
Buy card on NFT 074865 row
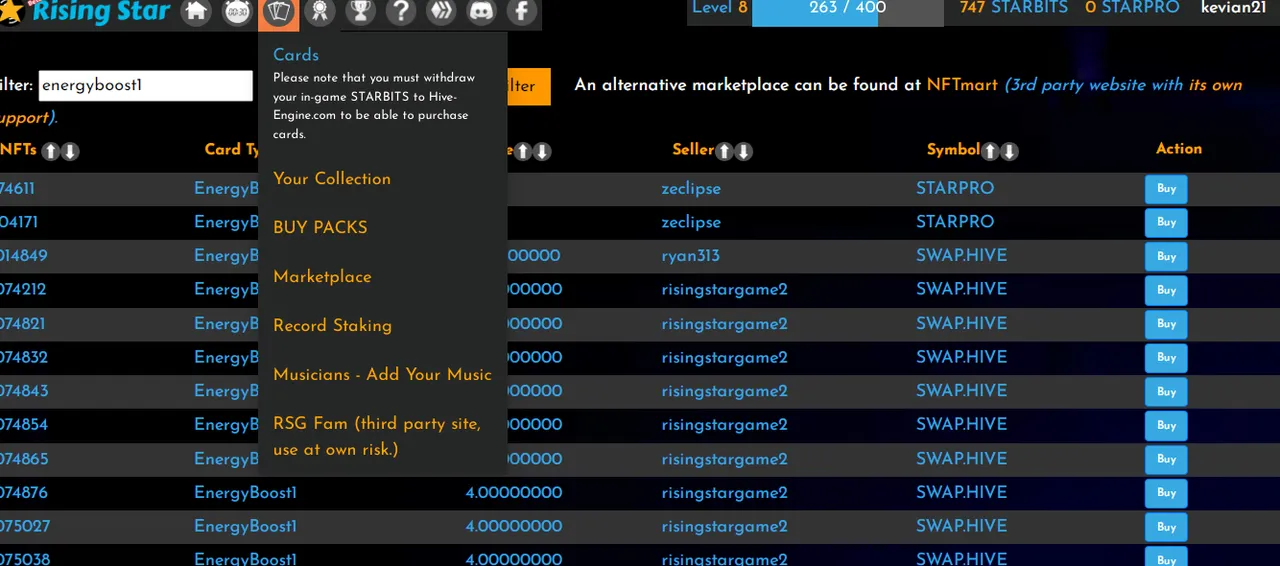[1166, 459]
